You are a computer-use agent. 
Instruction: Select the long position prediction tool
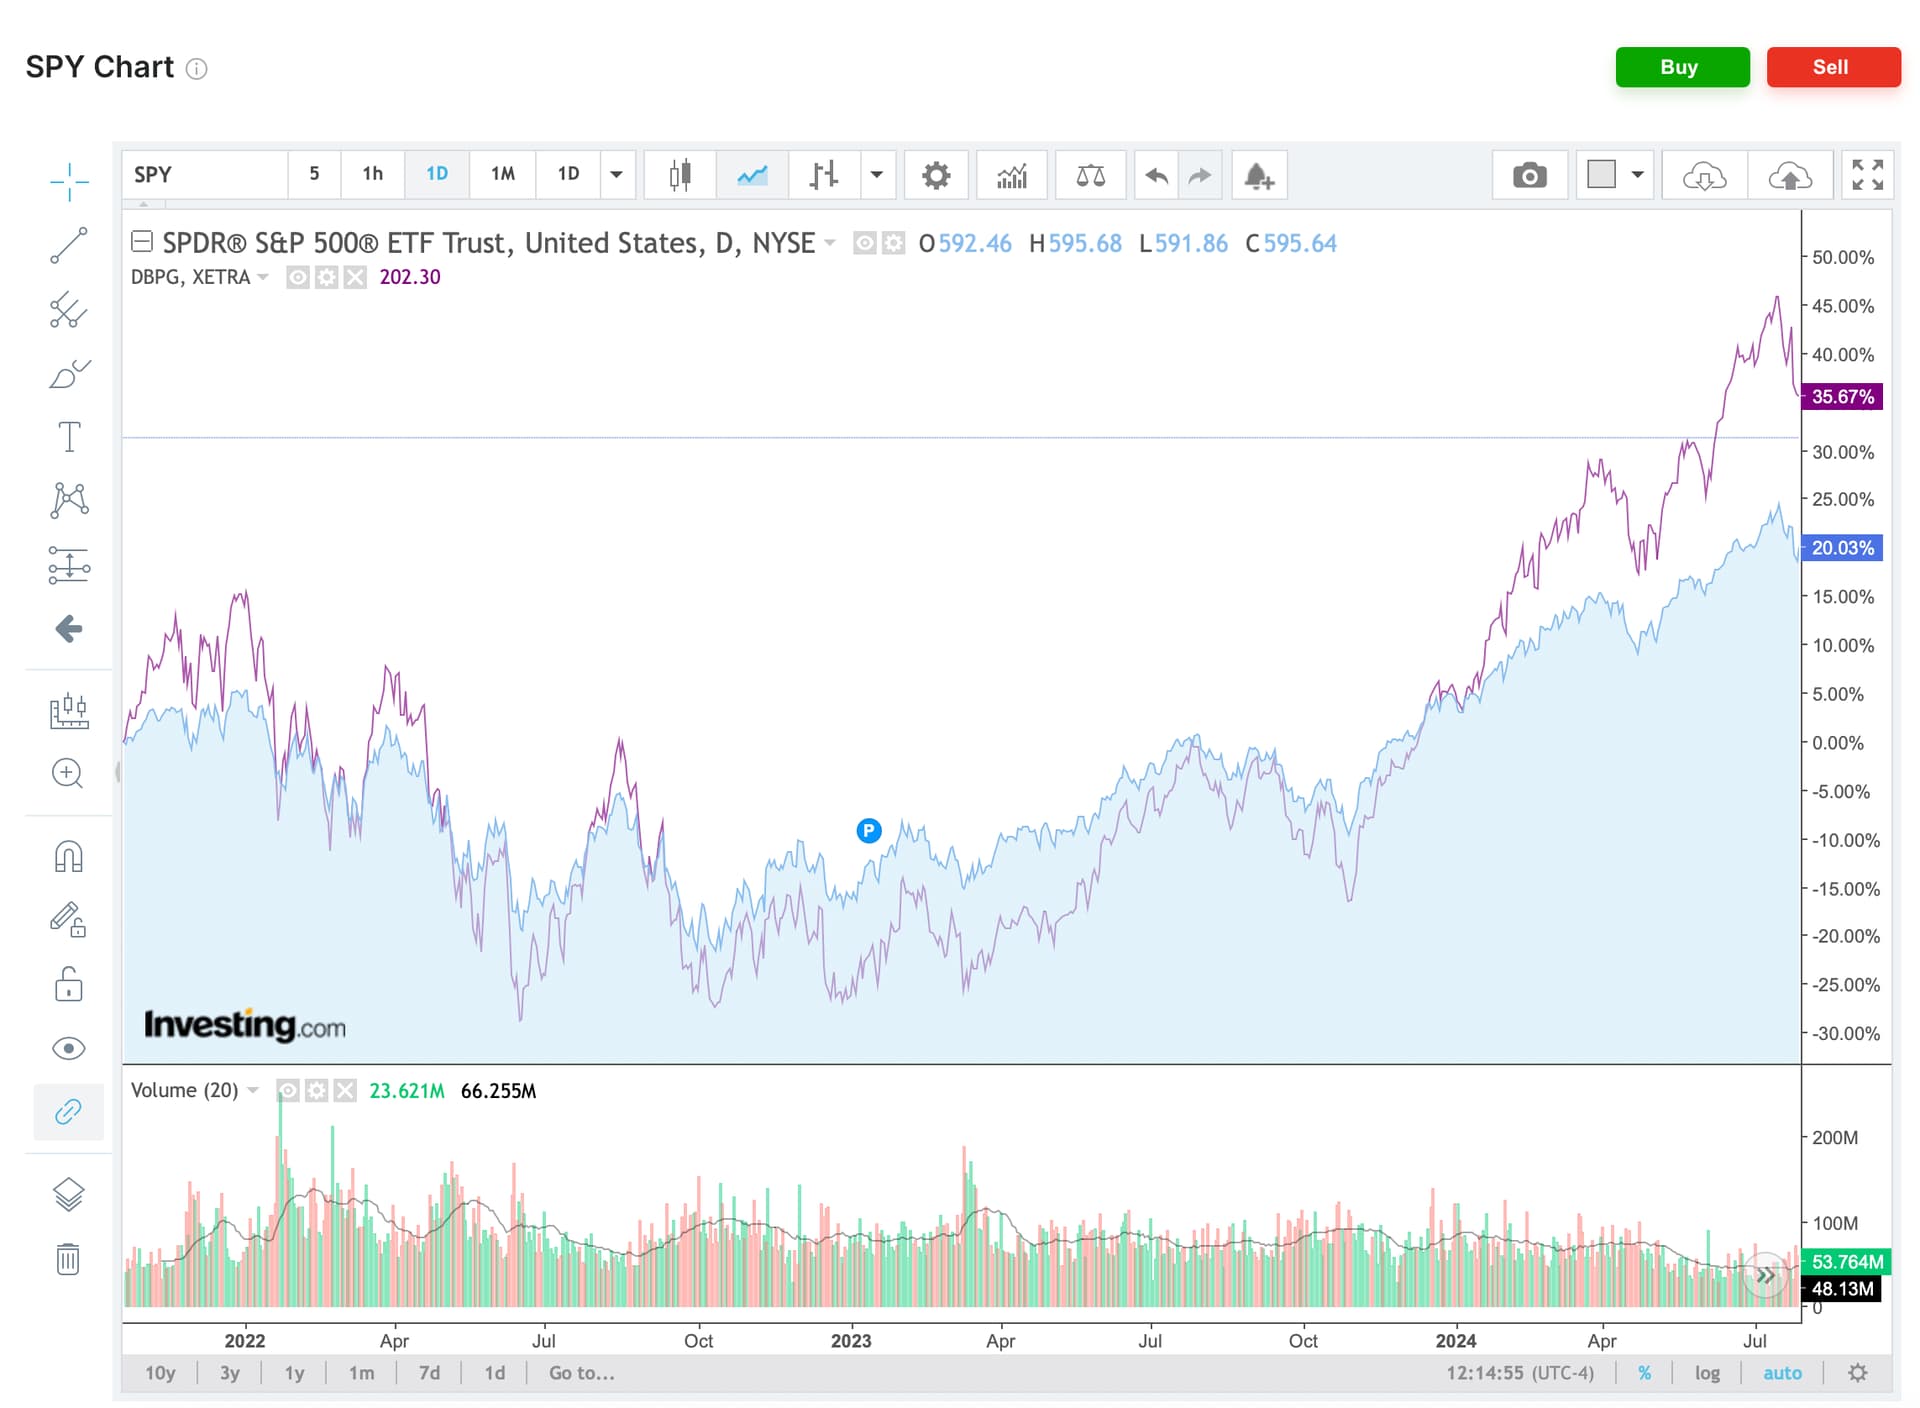pos(69,565)
